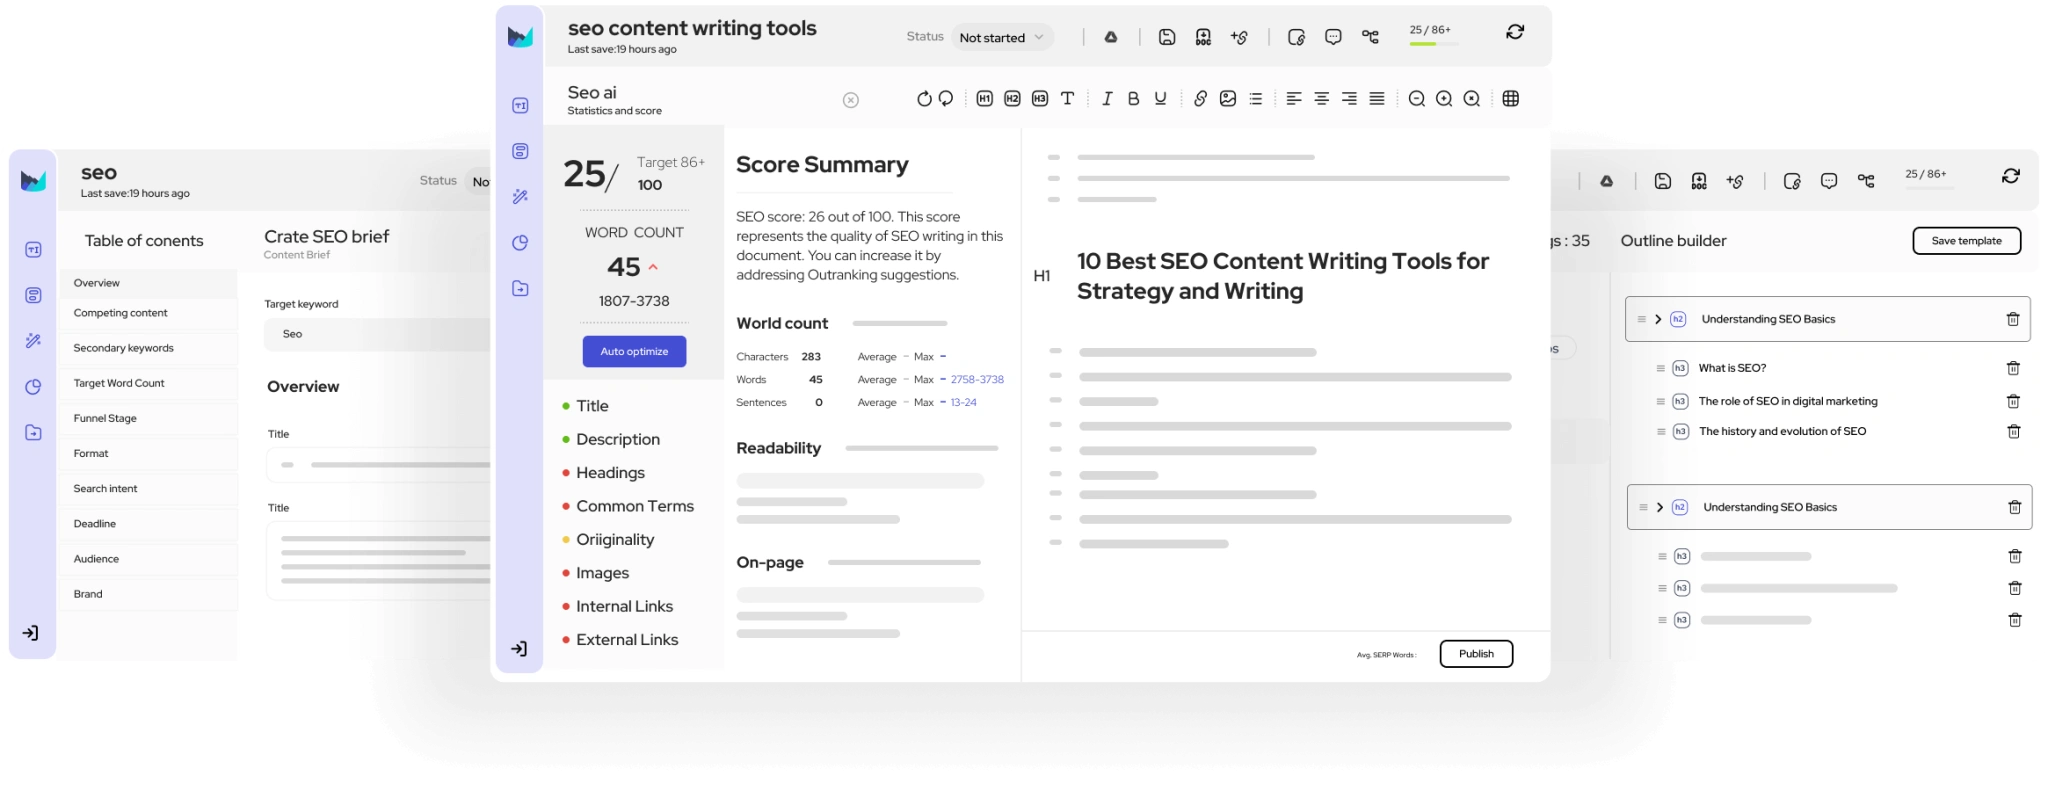This screenshot has width=2048, height=805.
Task: Click the refresh icon in the Outline builder window
Action: click(x=2011, y=176)
